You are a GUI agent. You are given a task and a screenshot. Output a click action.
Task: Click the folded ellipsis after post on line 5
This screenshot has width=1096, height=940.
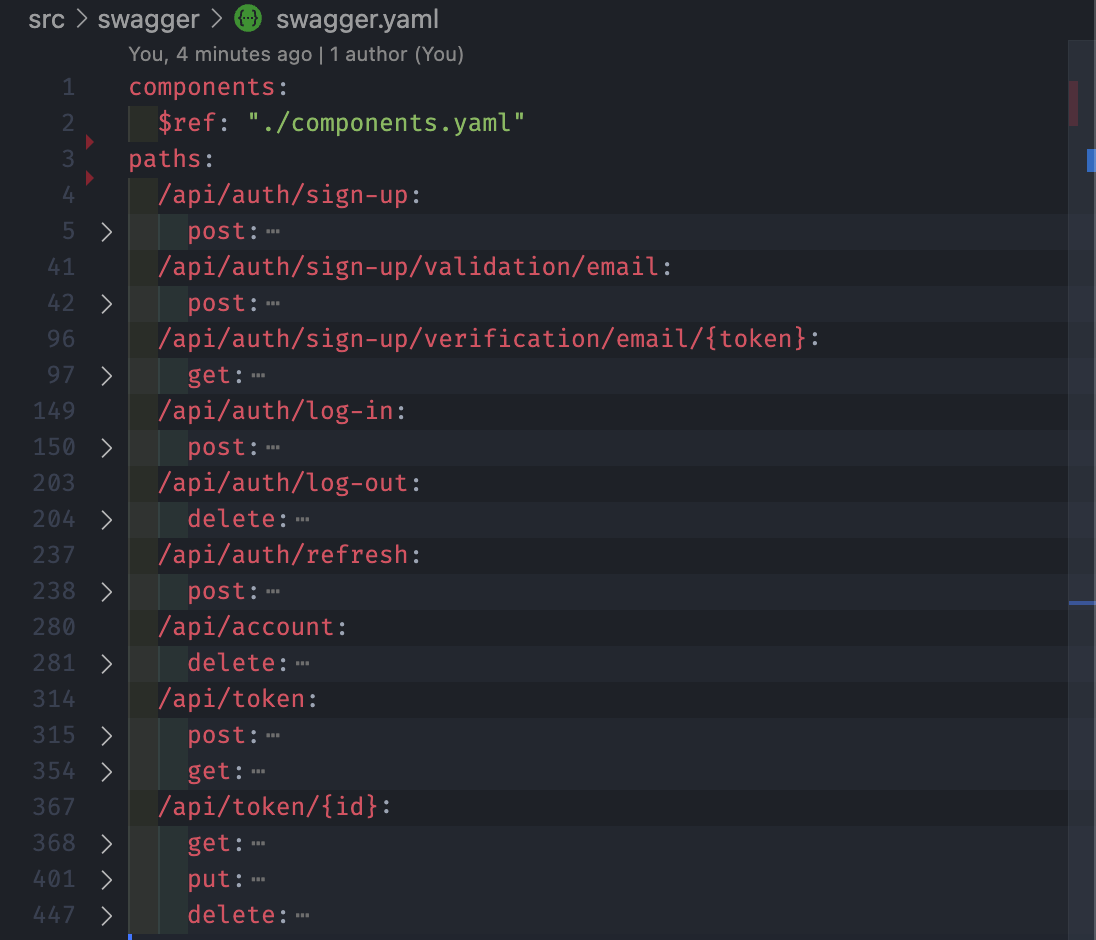273,231
